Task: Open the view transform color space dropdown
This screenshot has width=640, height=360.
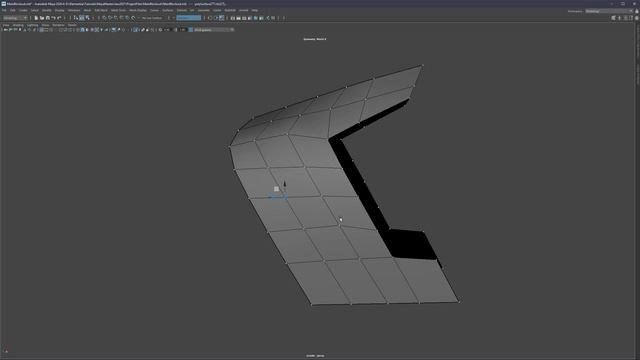Action: (213, 30)
